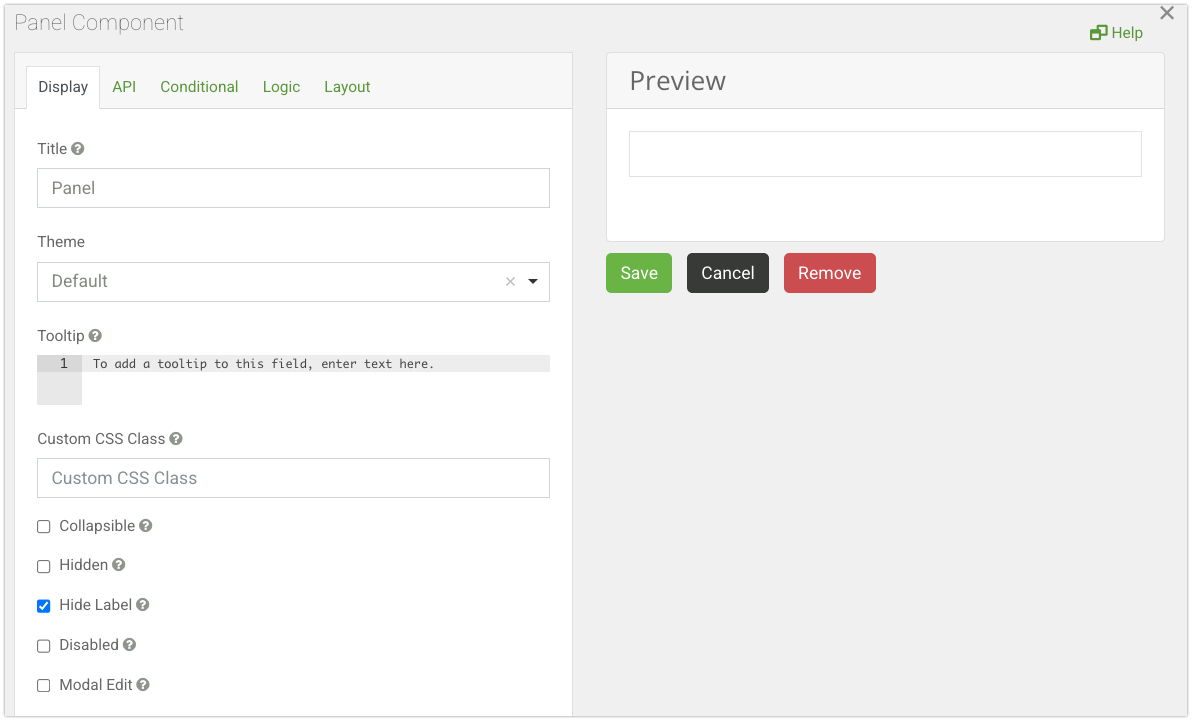Clear the Theme selection with the x

510,282
